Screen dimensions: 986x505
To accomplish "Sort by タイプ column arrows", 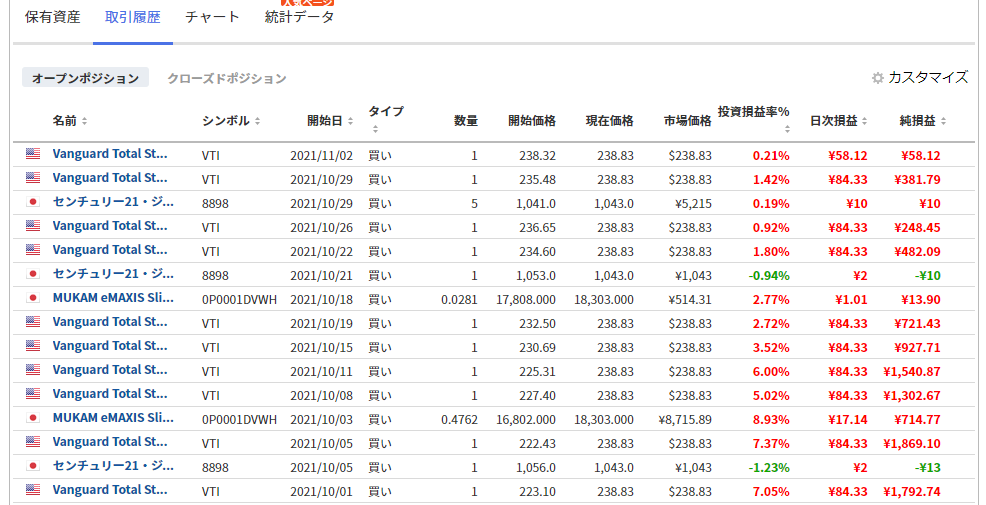I will (375, 129).
